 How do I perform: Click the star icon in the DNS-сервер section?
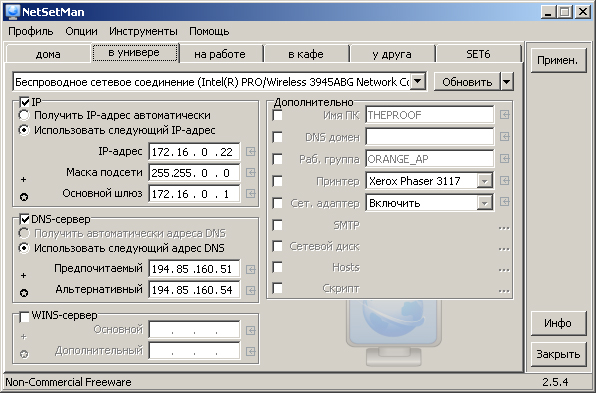point(24,293)
